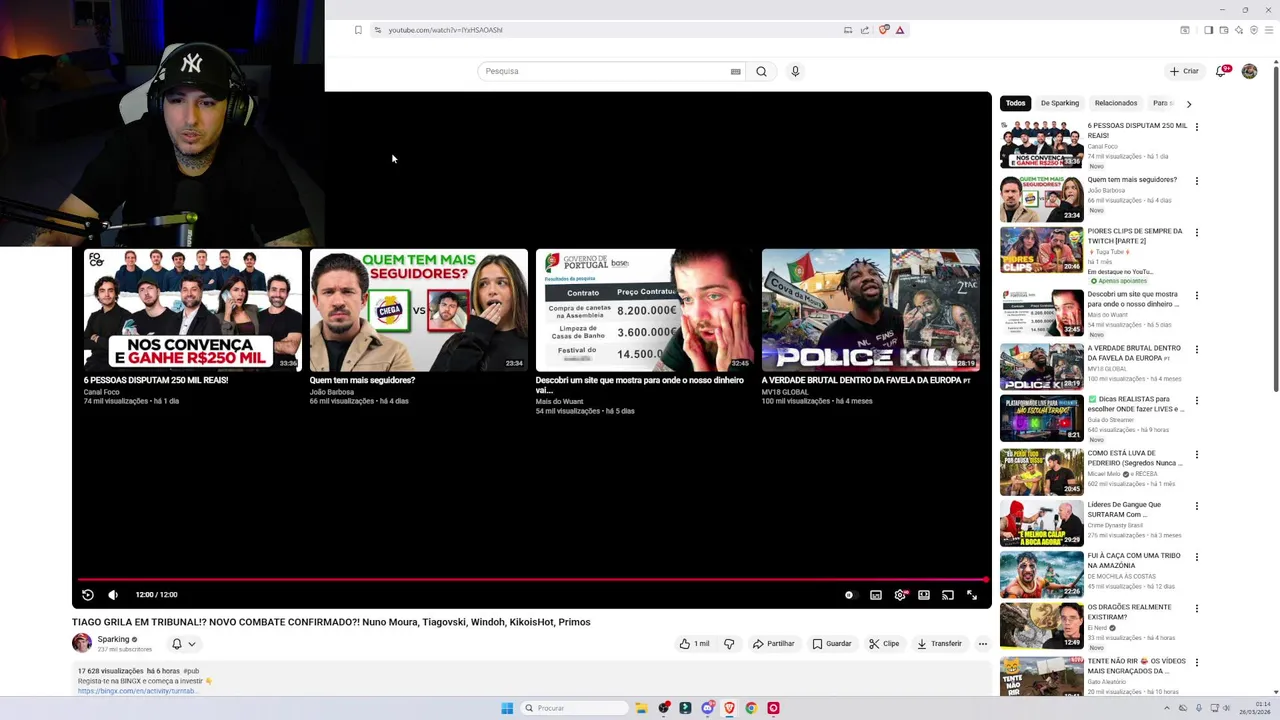Toggle the browser sidebar panel
This screenshot has width=1280, height=720.
coord(1208,30)
